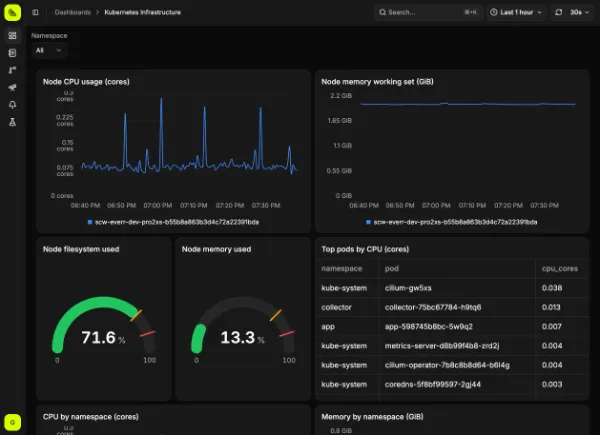Open the rocket sidebar icon
This screenshot has width=600, height=435.
point(12,87)
